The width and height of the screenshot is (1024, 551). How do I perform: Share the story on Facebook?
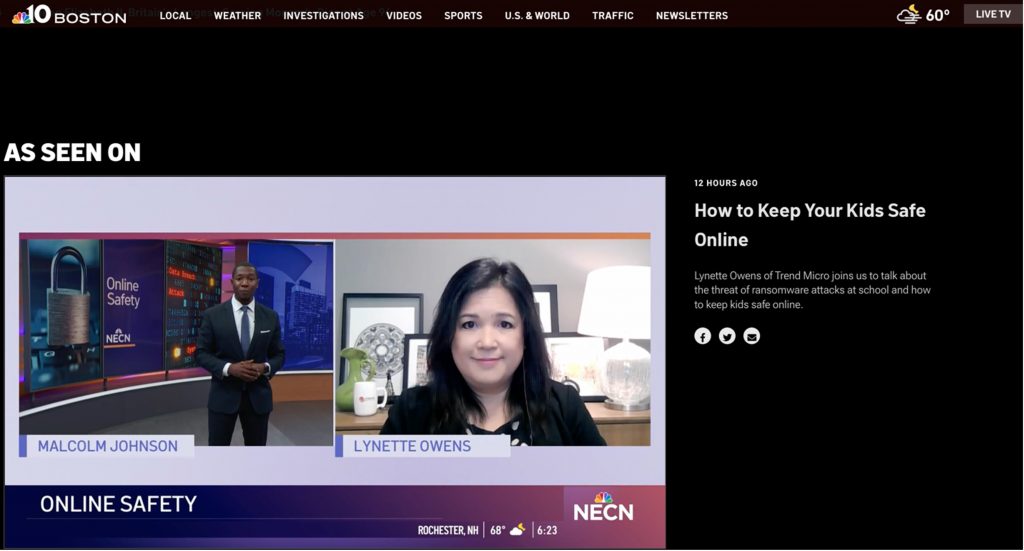(x=703, y=336)
